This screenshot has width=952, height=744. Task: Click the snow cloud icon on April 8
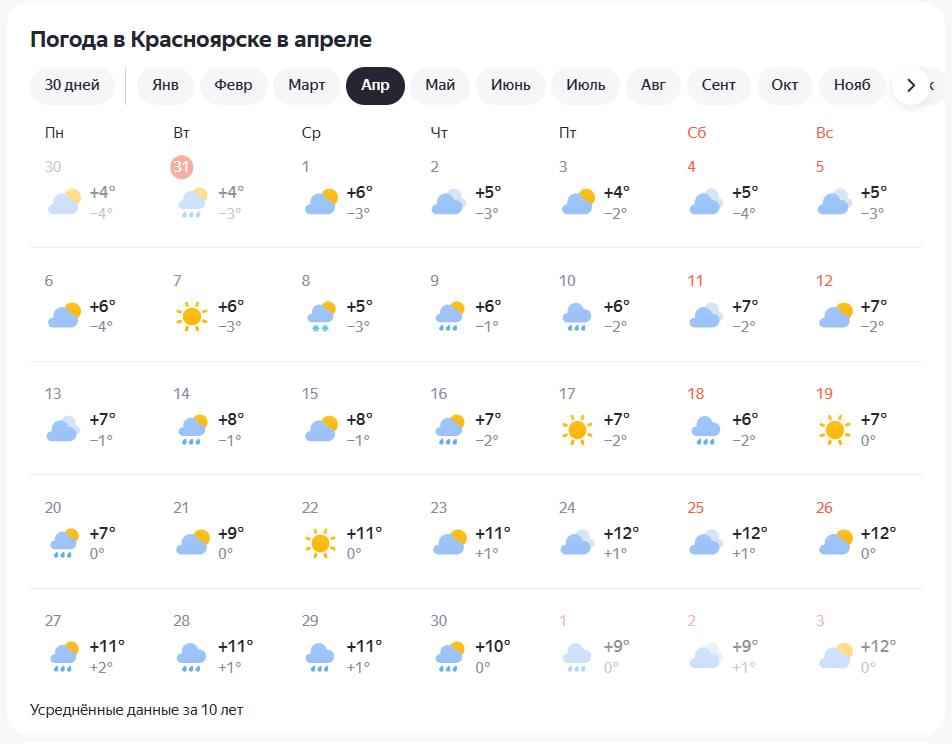[x=320, y=316]
